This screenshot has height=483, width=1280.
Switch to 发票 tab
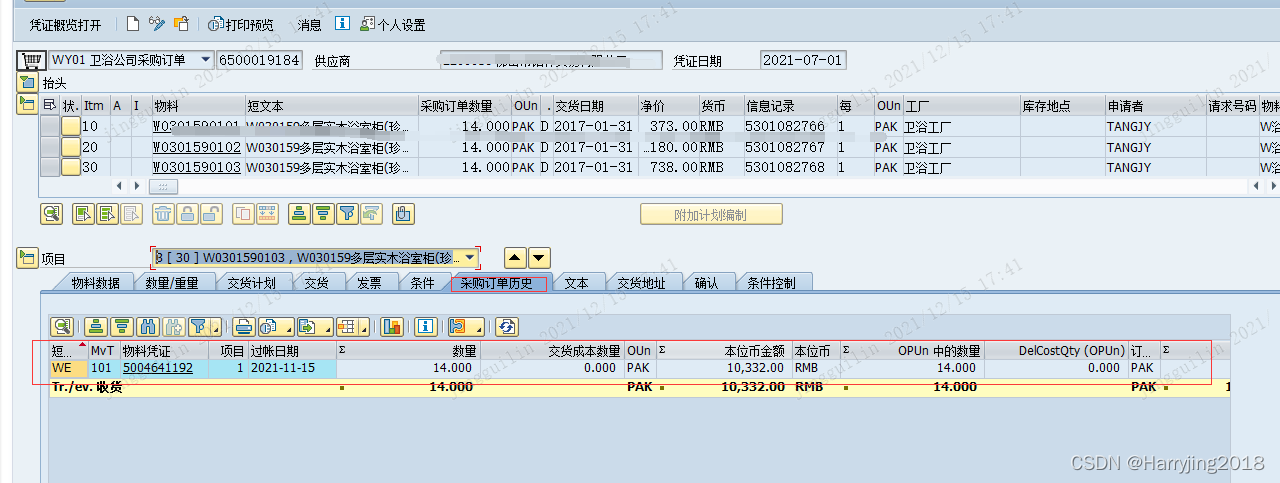(369, 283)
